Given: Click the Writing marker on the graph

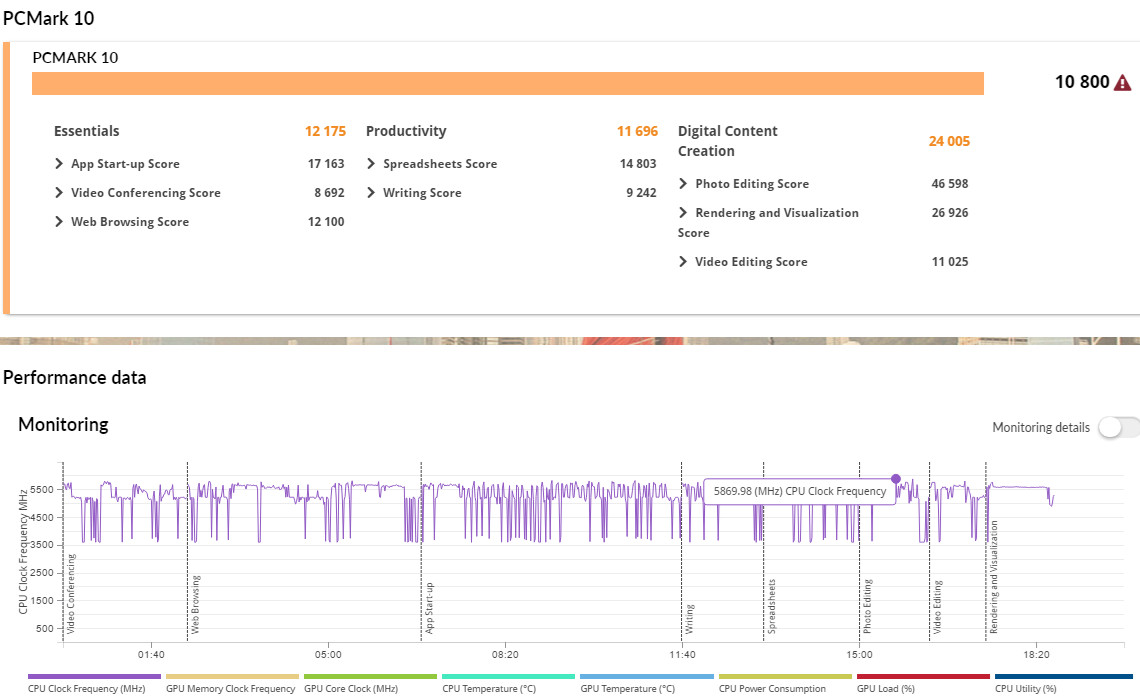Looking at the screenshot, I should pyautogui.click(x=689, y=619).
